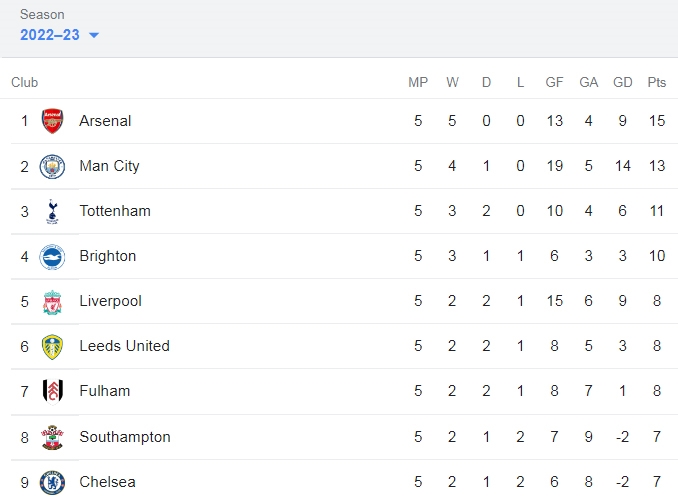Click the Leeds United crest
The width and height of the screenshot is (678, 500).
[x=52, y=347]
